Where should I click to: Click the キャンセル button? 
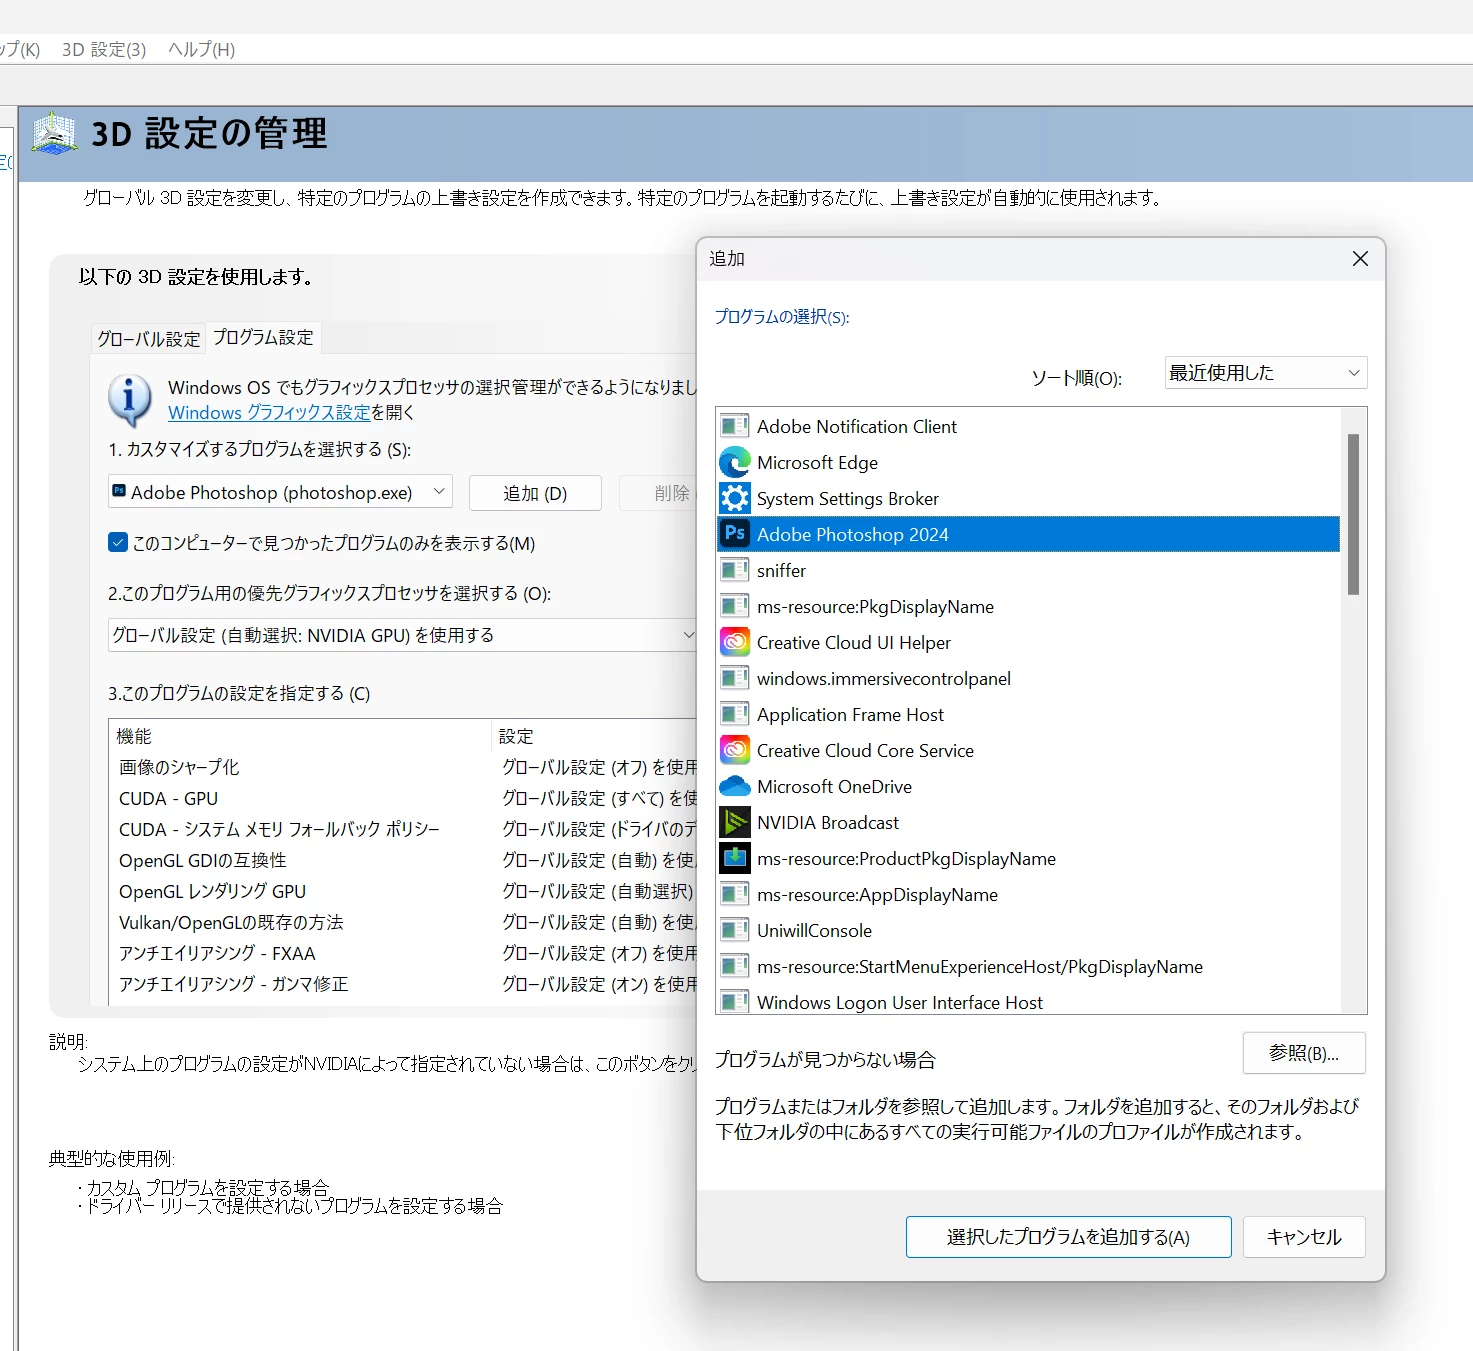pos(1304,1237)
